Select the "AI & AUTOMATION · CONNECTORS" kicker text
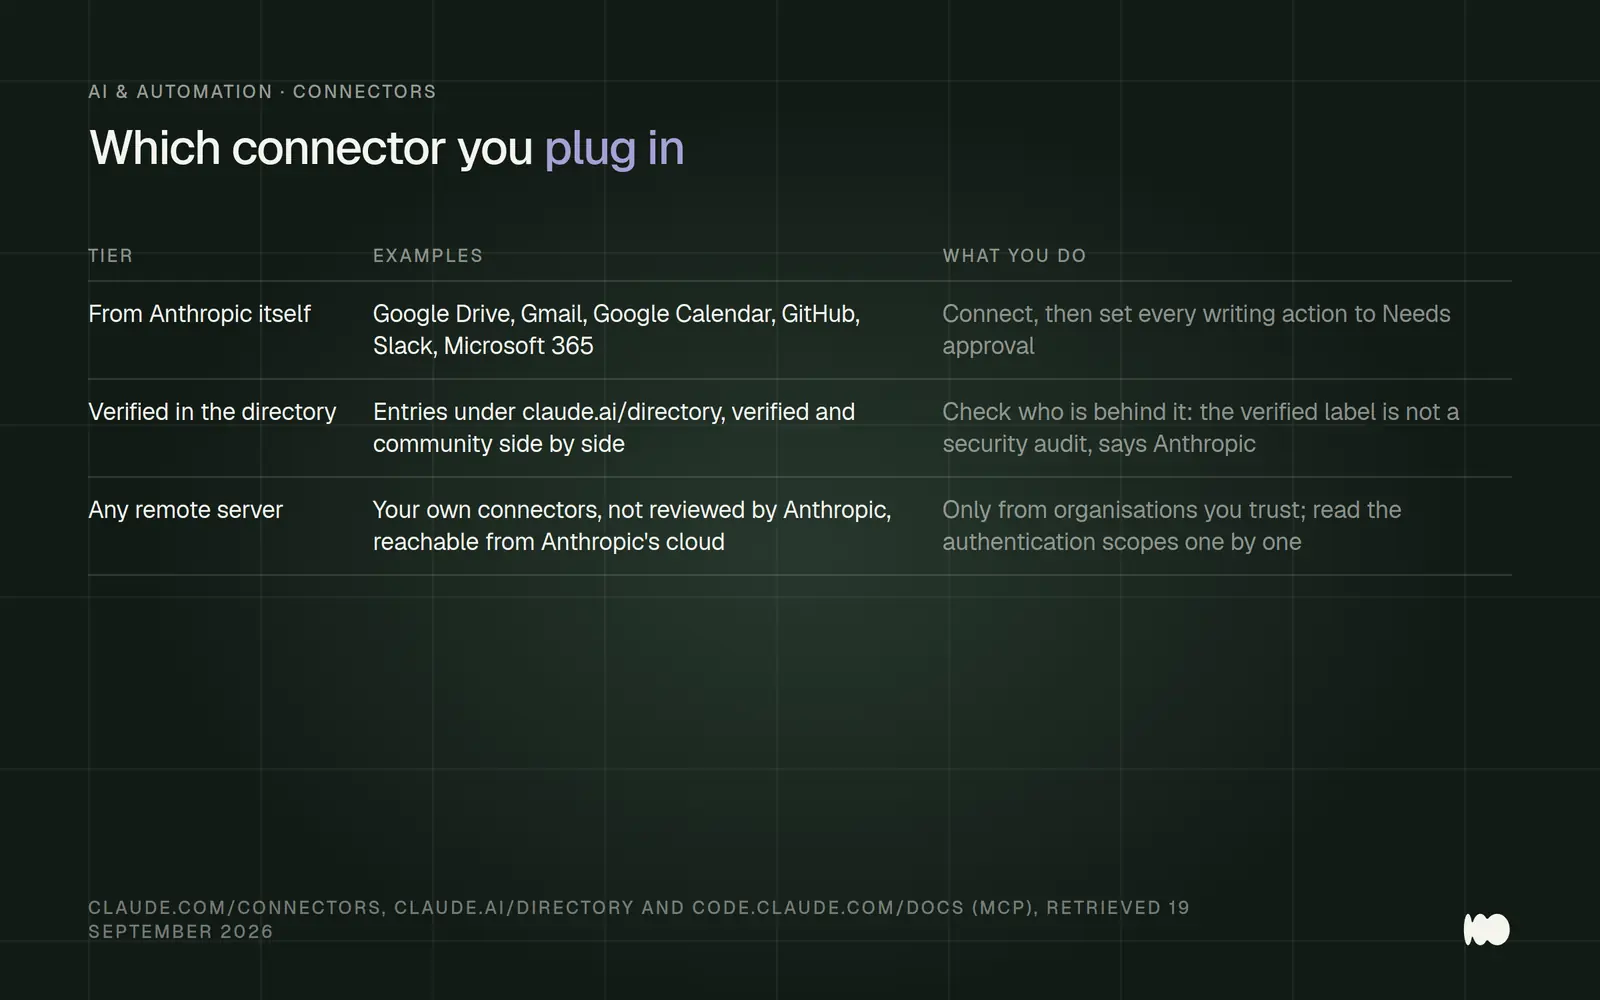 point(262,92)
